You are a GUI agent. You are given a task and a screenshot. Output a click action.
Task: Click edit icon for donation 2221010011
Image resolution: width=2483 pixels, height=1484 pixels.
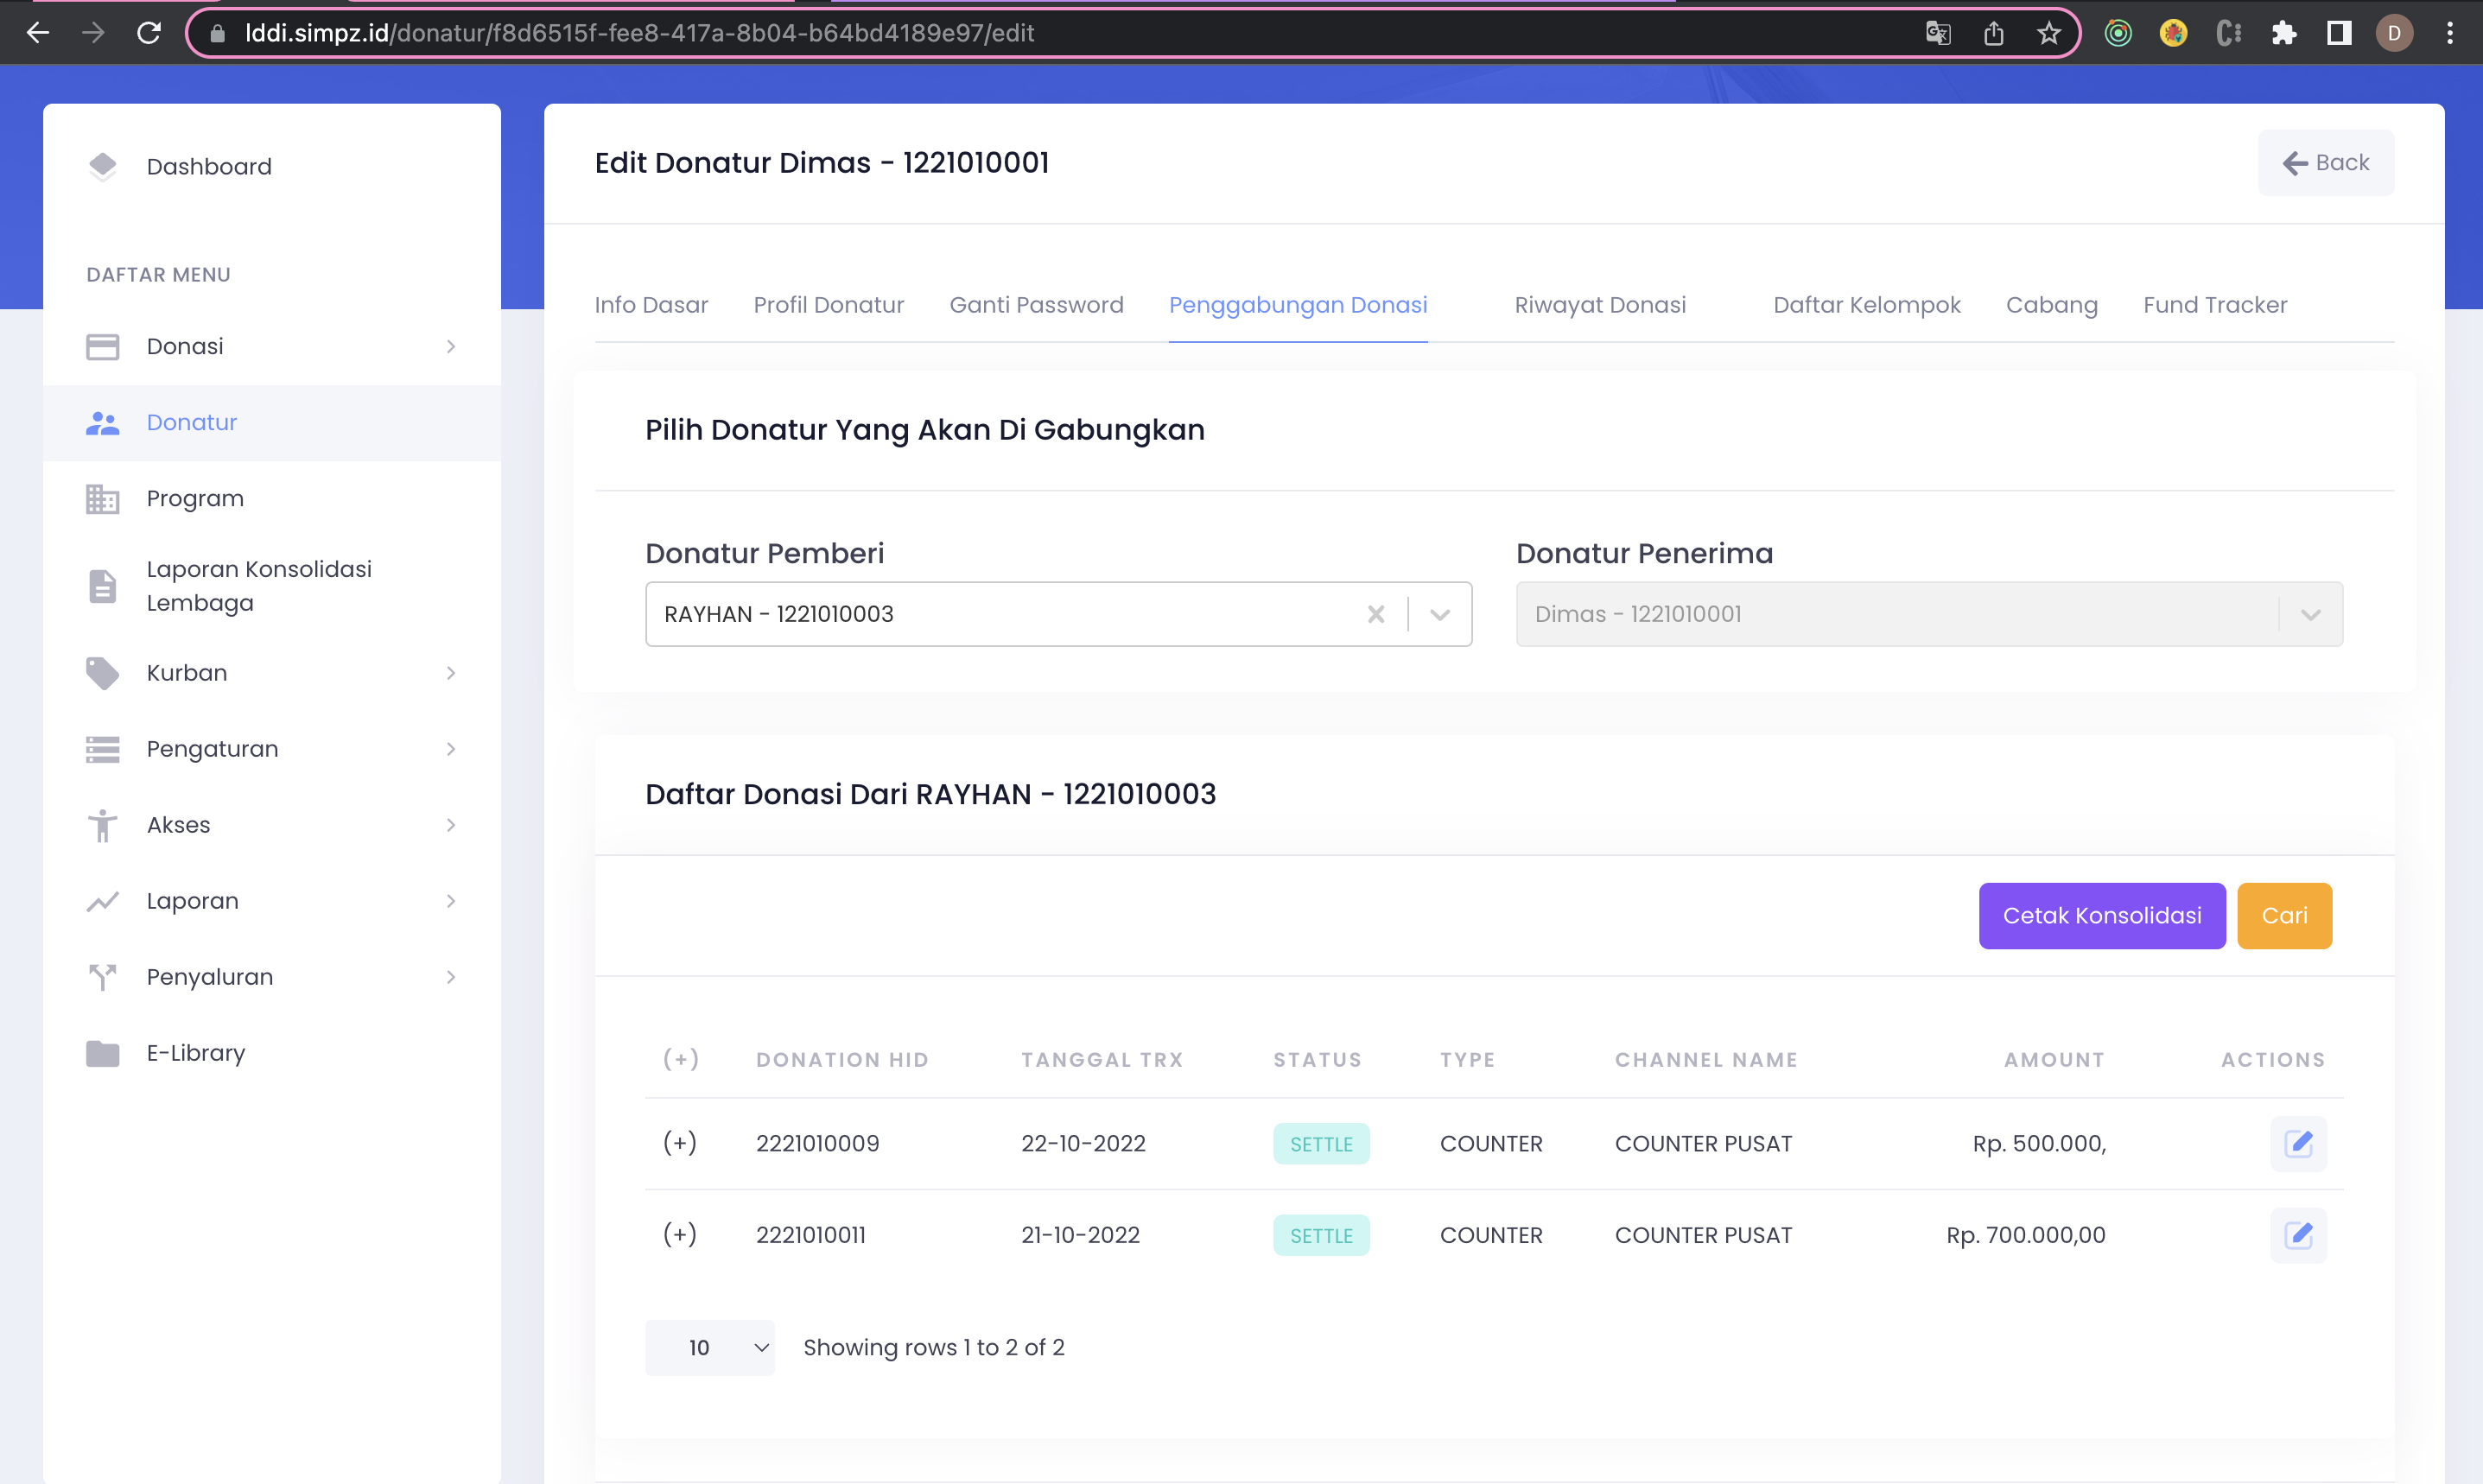[2297, 1235]
